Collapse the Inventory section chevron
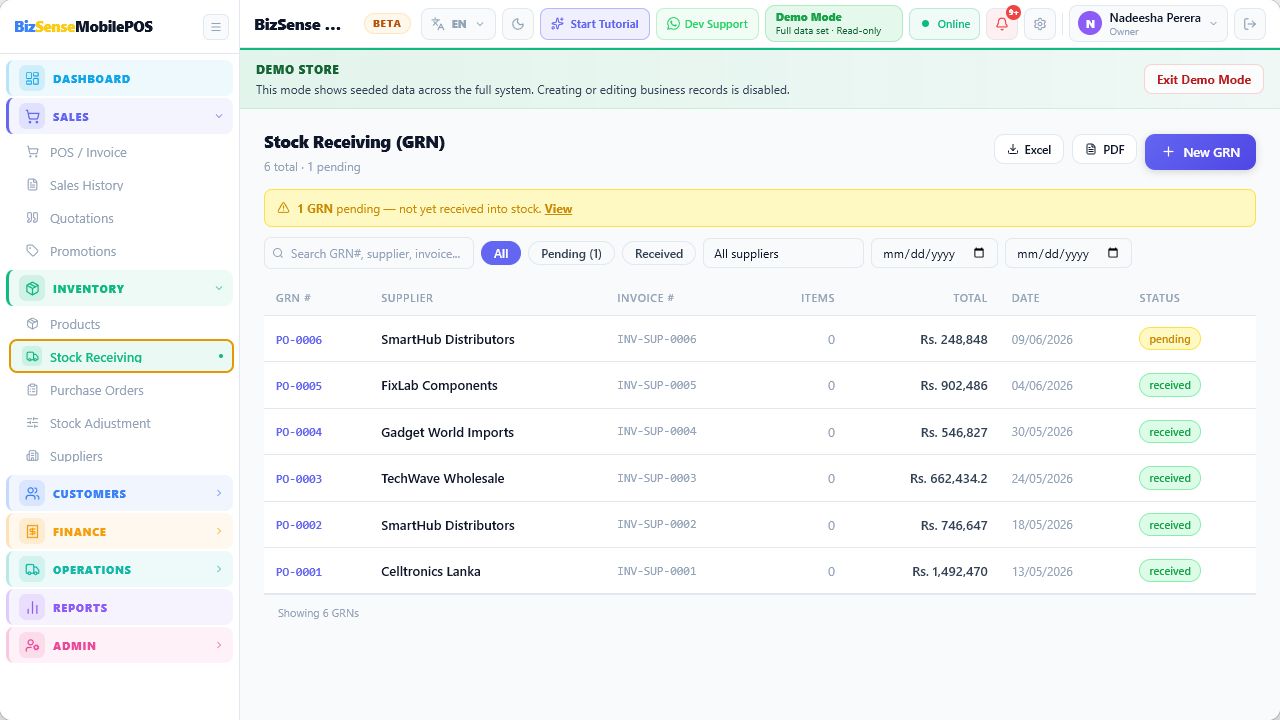Image resolution: width=1280 pixels, height=720 pixels. (x=219, y=289)
